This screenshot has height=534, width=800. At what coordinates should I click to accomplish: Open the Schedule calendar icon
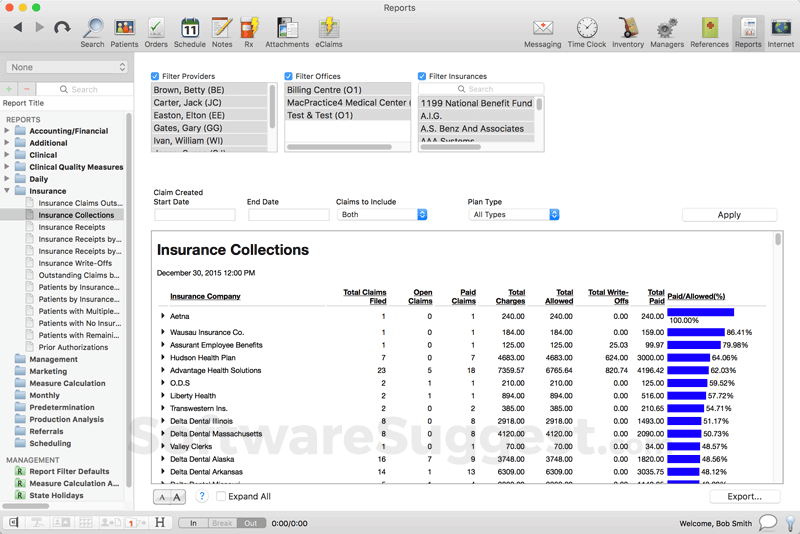[x=189, y=29]
